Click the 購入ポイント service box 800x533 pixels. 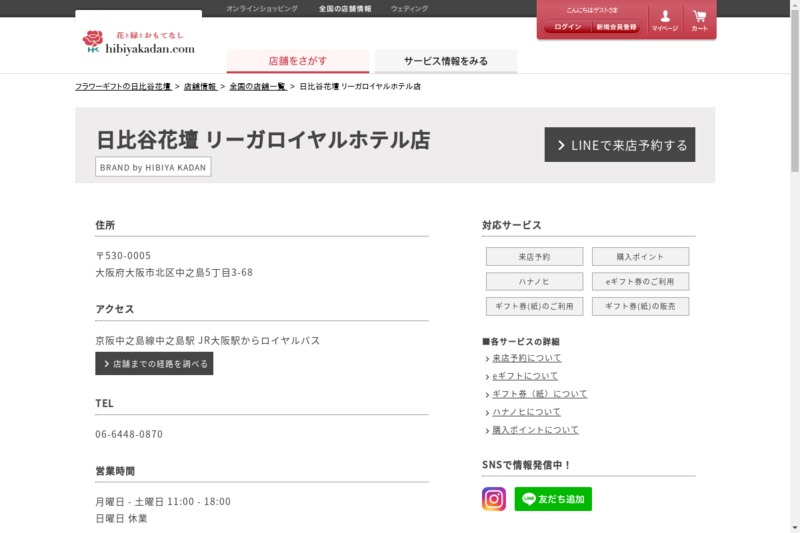[640, 257]
